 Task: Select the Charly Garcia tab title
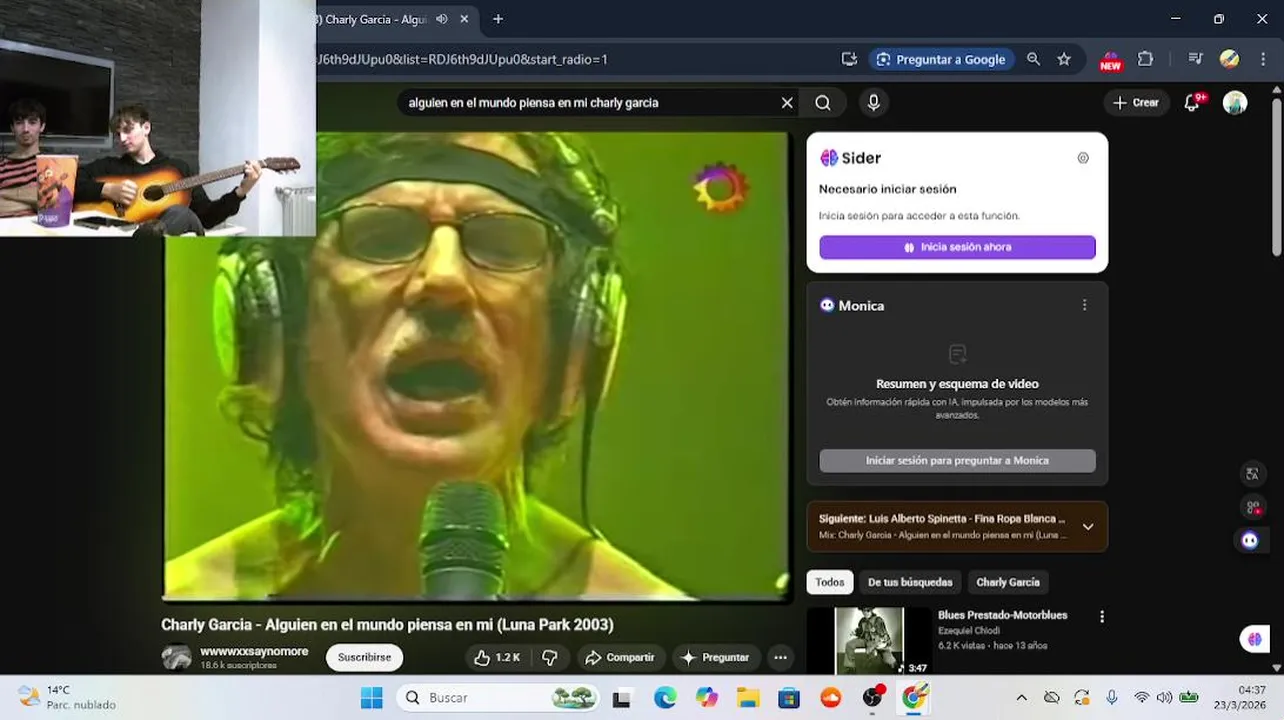[372, 19]
